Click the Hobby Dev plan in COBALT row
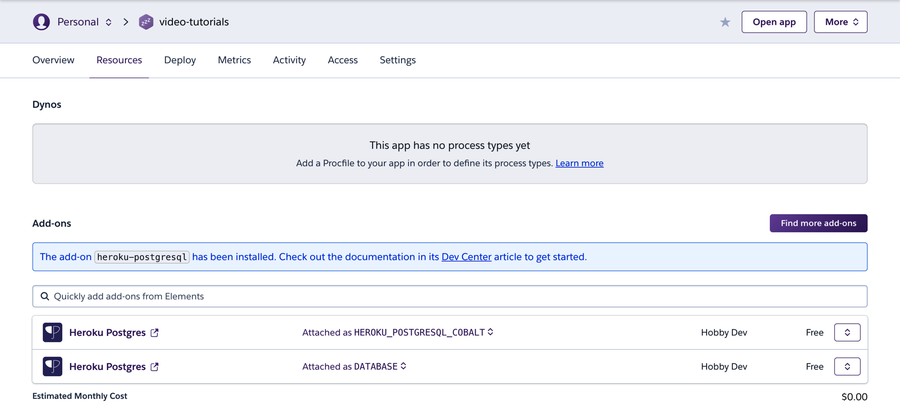900x411 pixels. click(x=724, y=332)
